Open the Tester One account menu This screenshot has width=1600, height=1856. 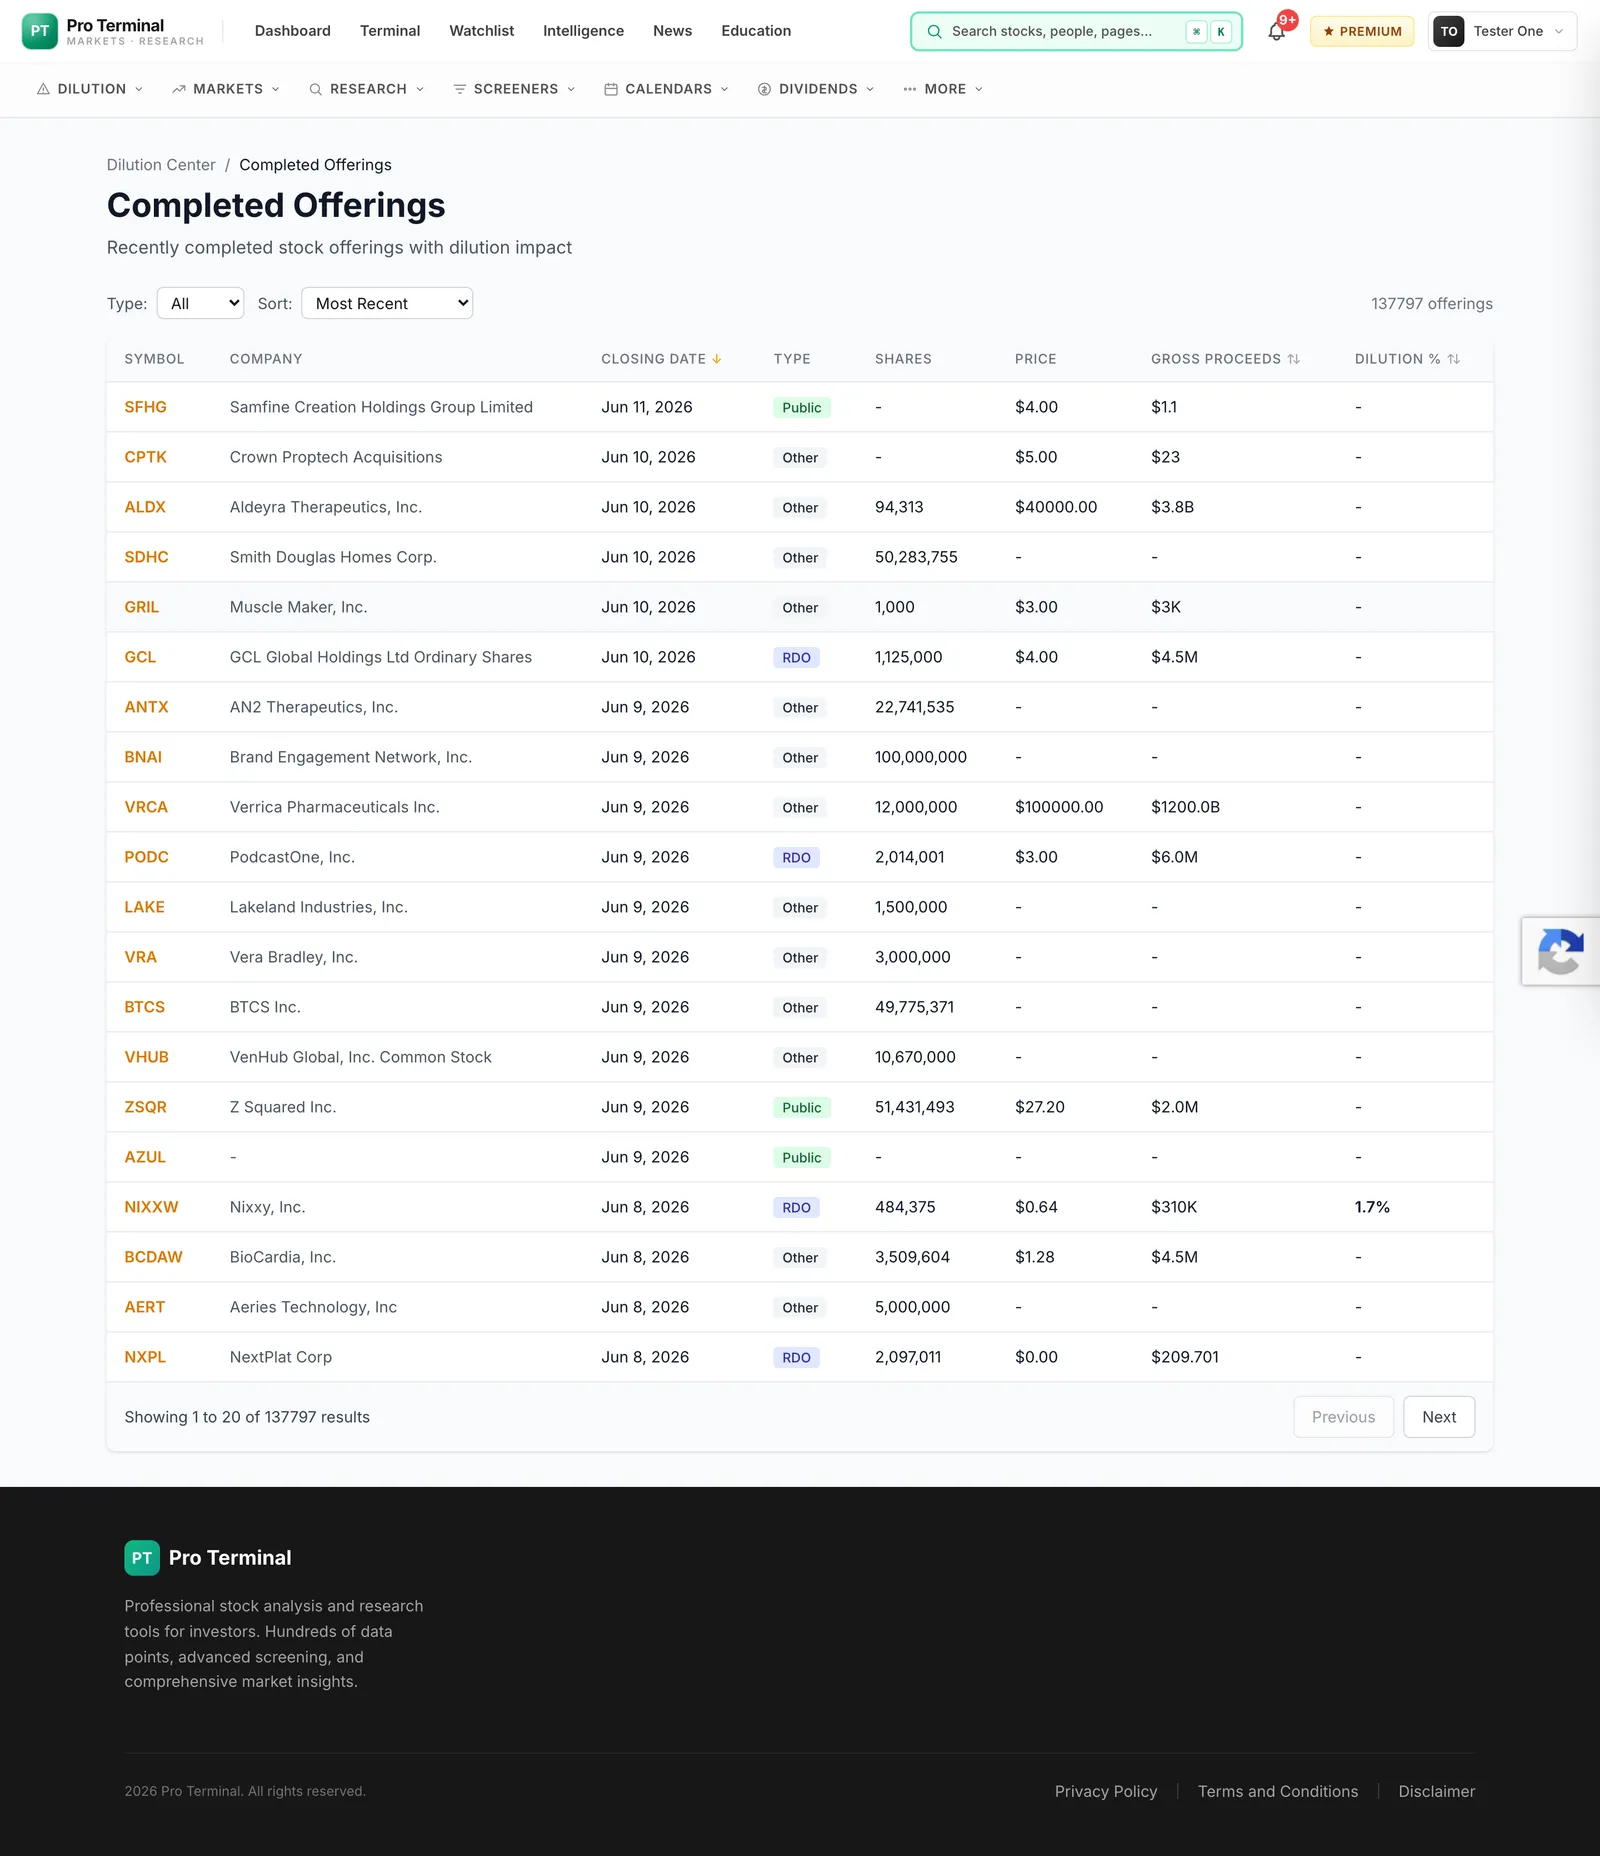click(1502, 31)
